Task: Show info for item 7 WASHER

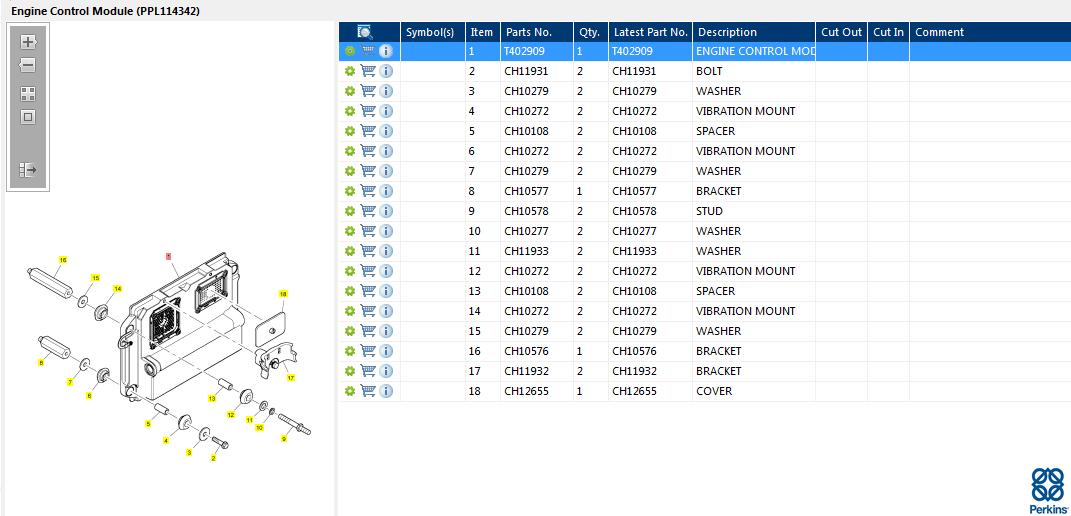Action: 386,171
